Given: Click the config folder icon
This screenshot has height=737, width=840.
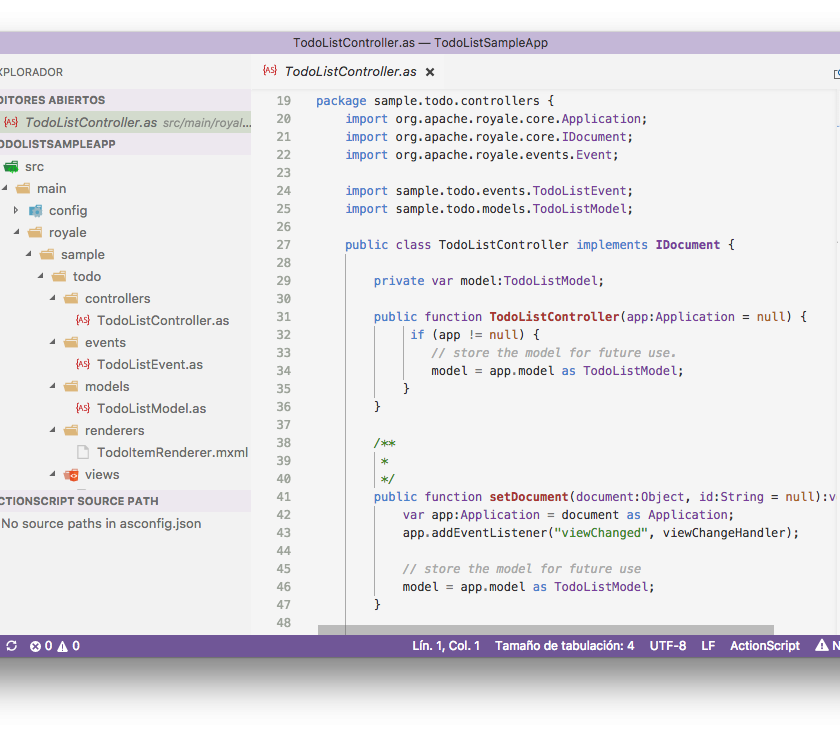Looking at the screenshot, I should click(x=36, y=211).
